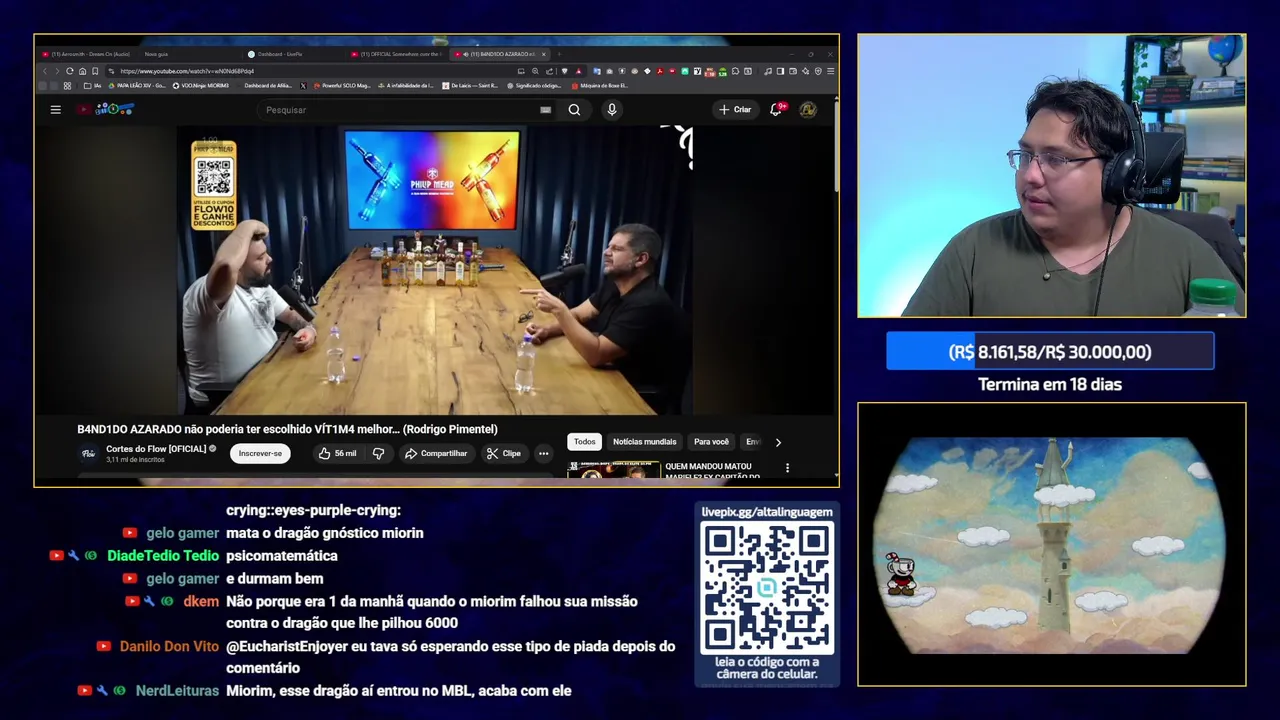1280x720 pixels.
Task: Open more actions three-dot menu beside Clipe
Action: (543, 454)
